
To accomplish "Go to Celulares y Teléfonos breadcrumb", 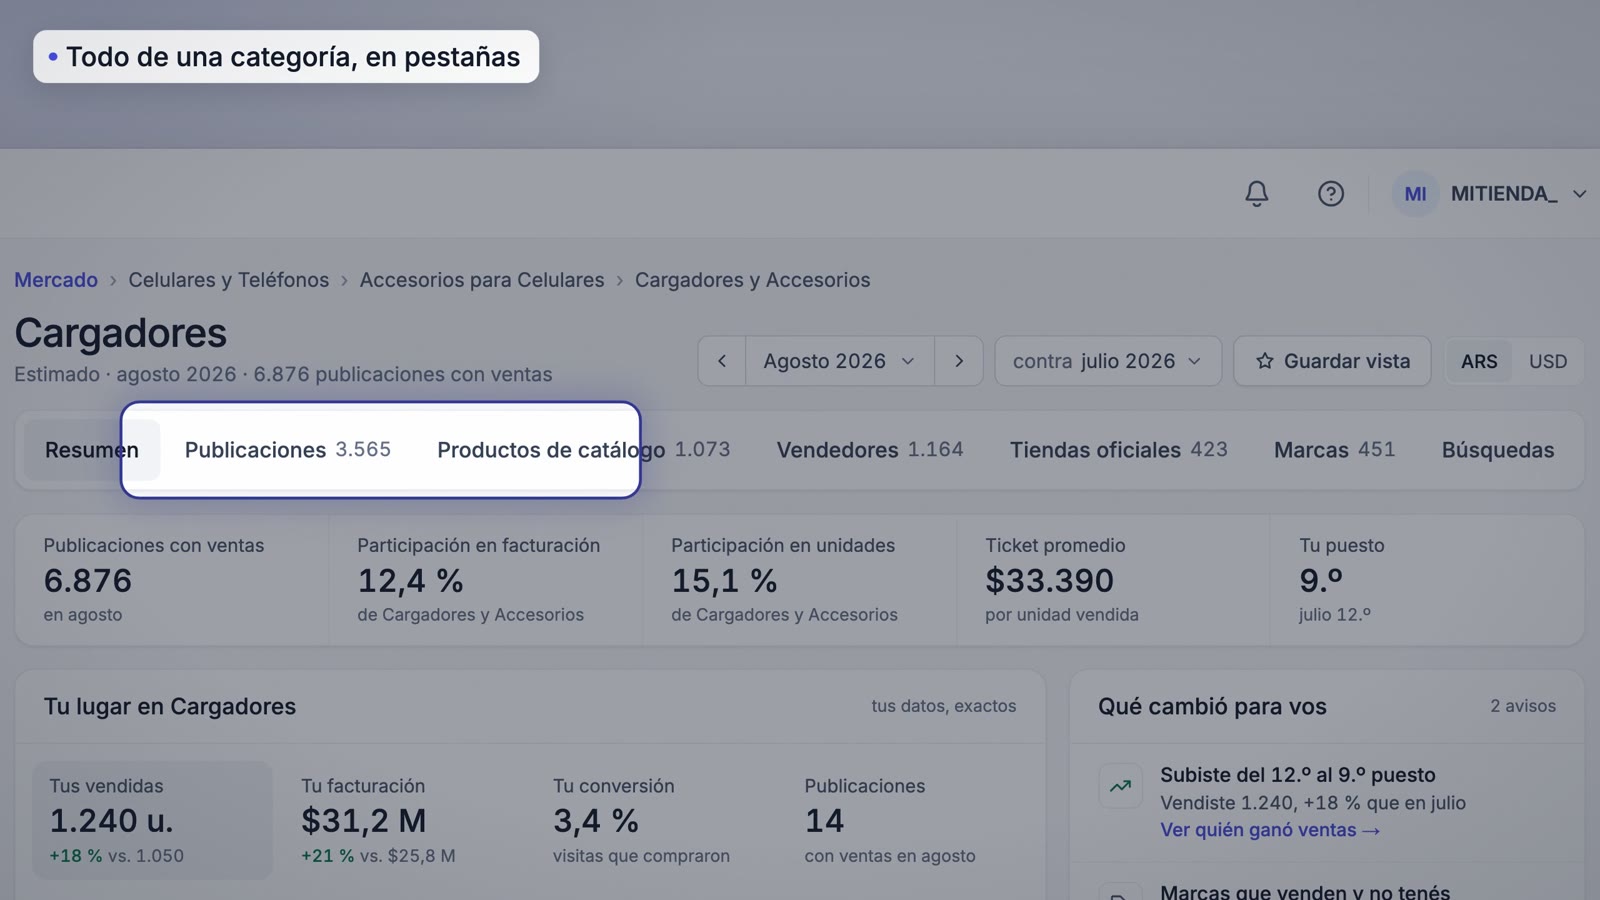I will 228,280.
